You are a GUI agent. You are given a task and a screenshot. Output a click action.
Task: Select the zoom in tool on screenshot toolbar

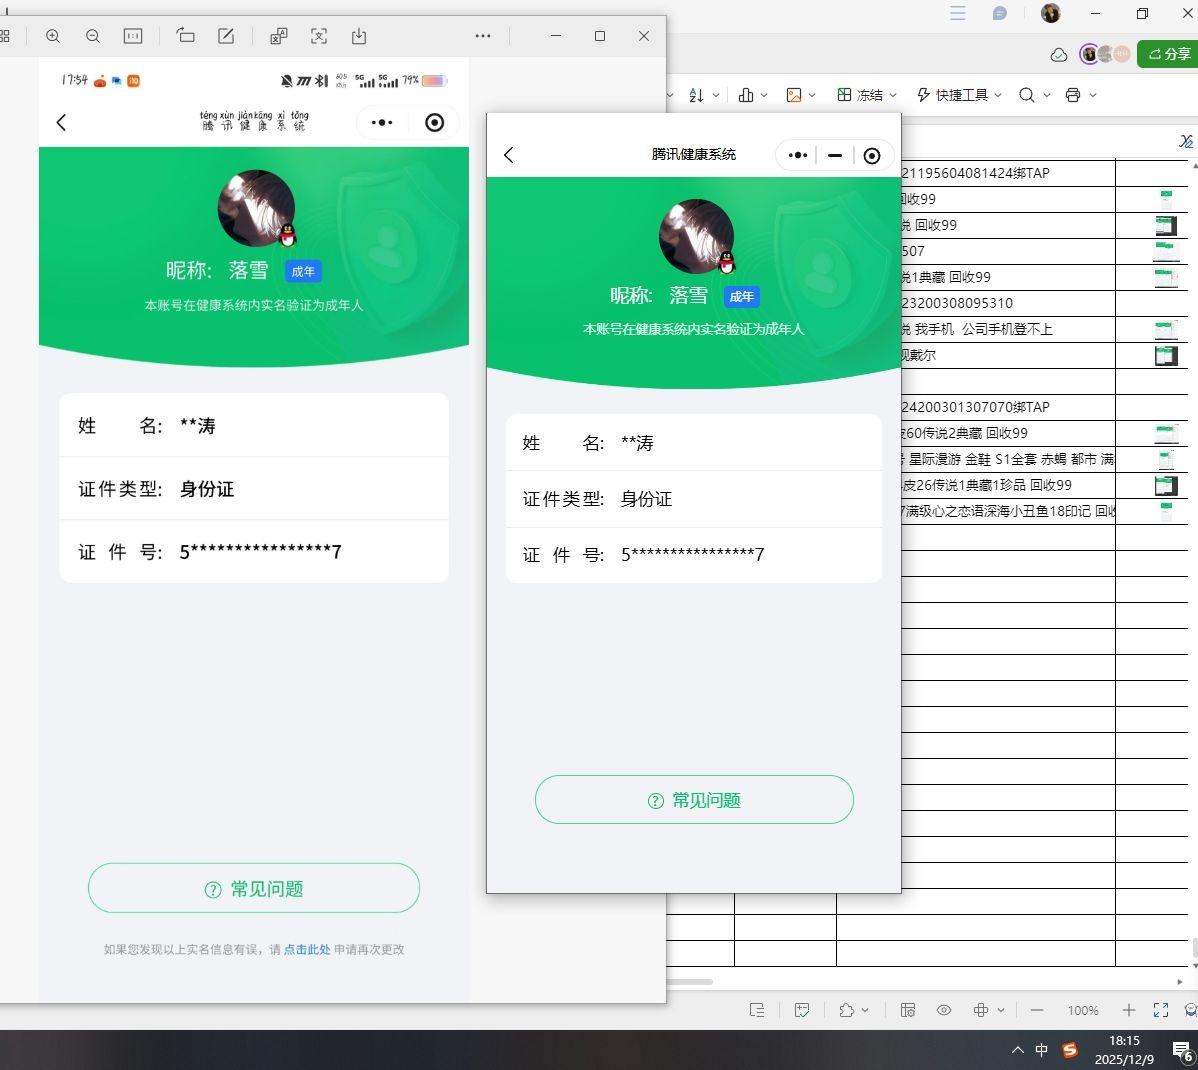53,36
